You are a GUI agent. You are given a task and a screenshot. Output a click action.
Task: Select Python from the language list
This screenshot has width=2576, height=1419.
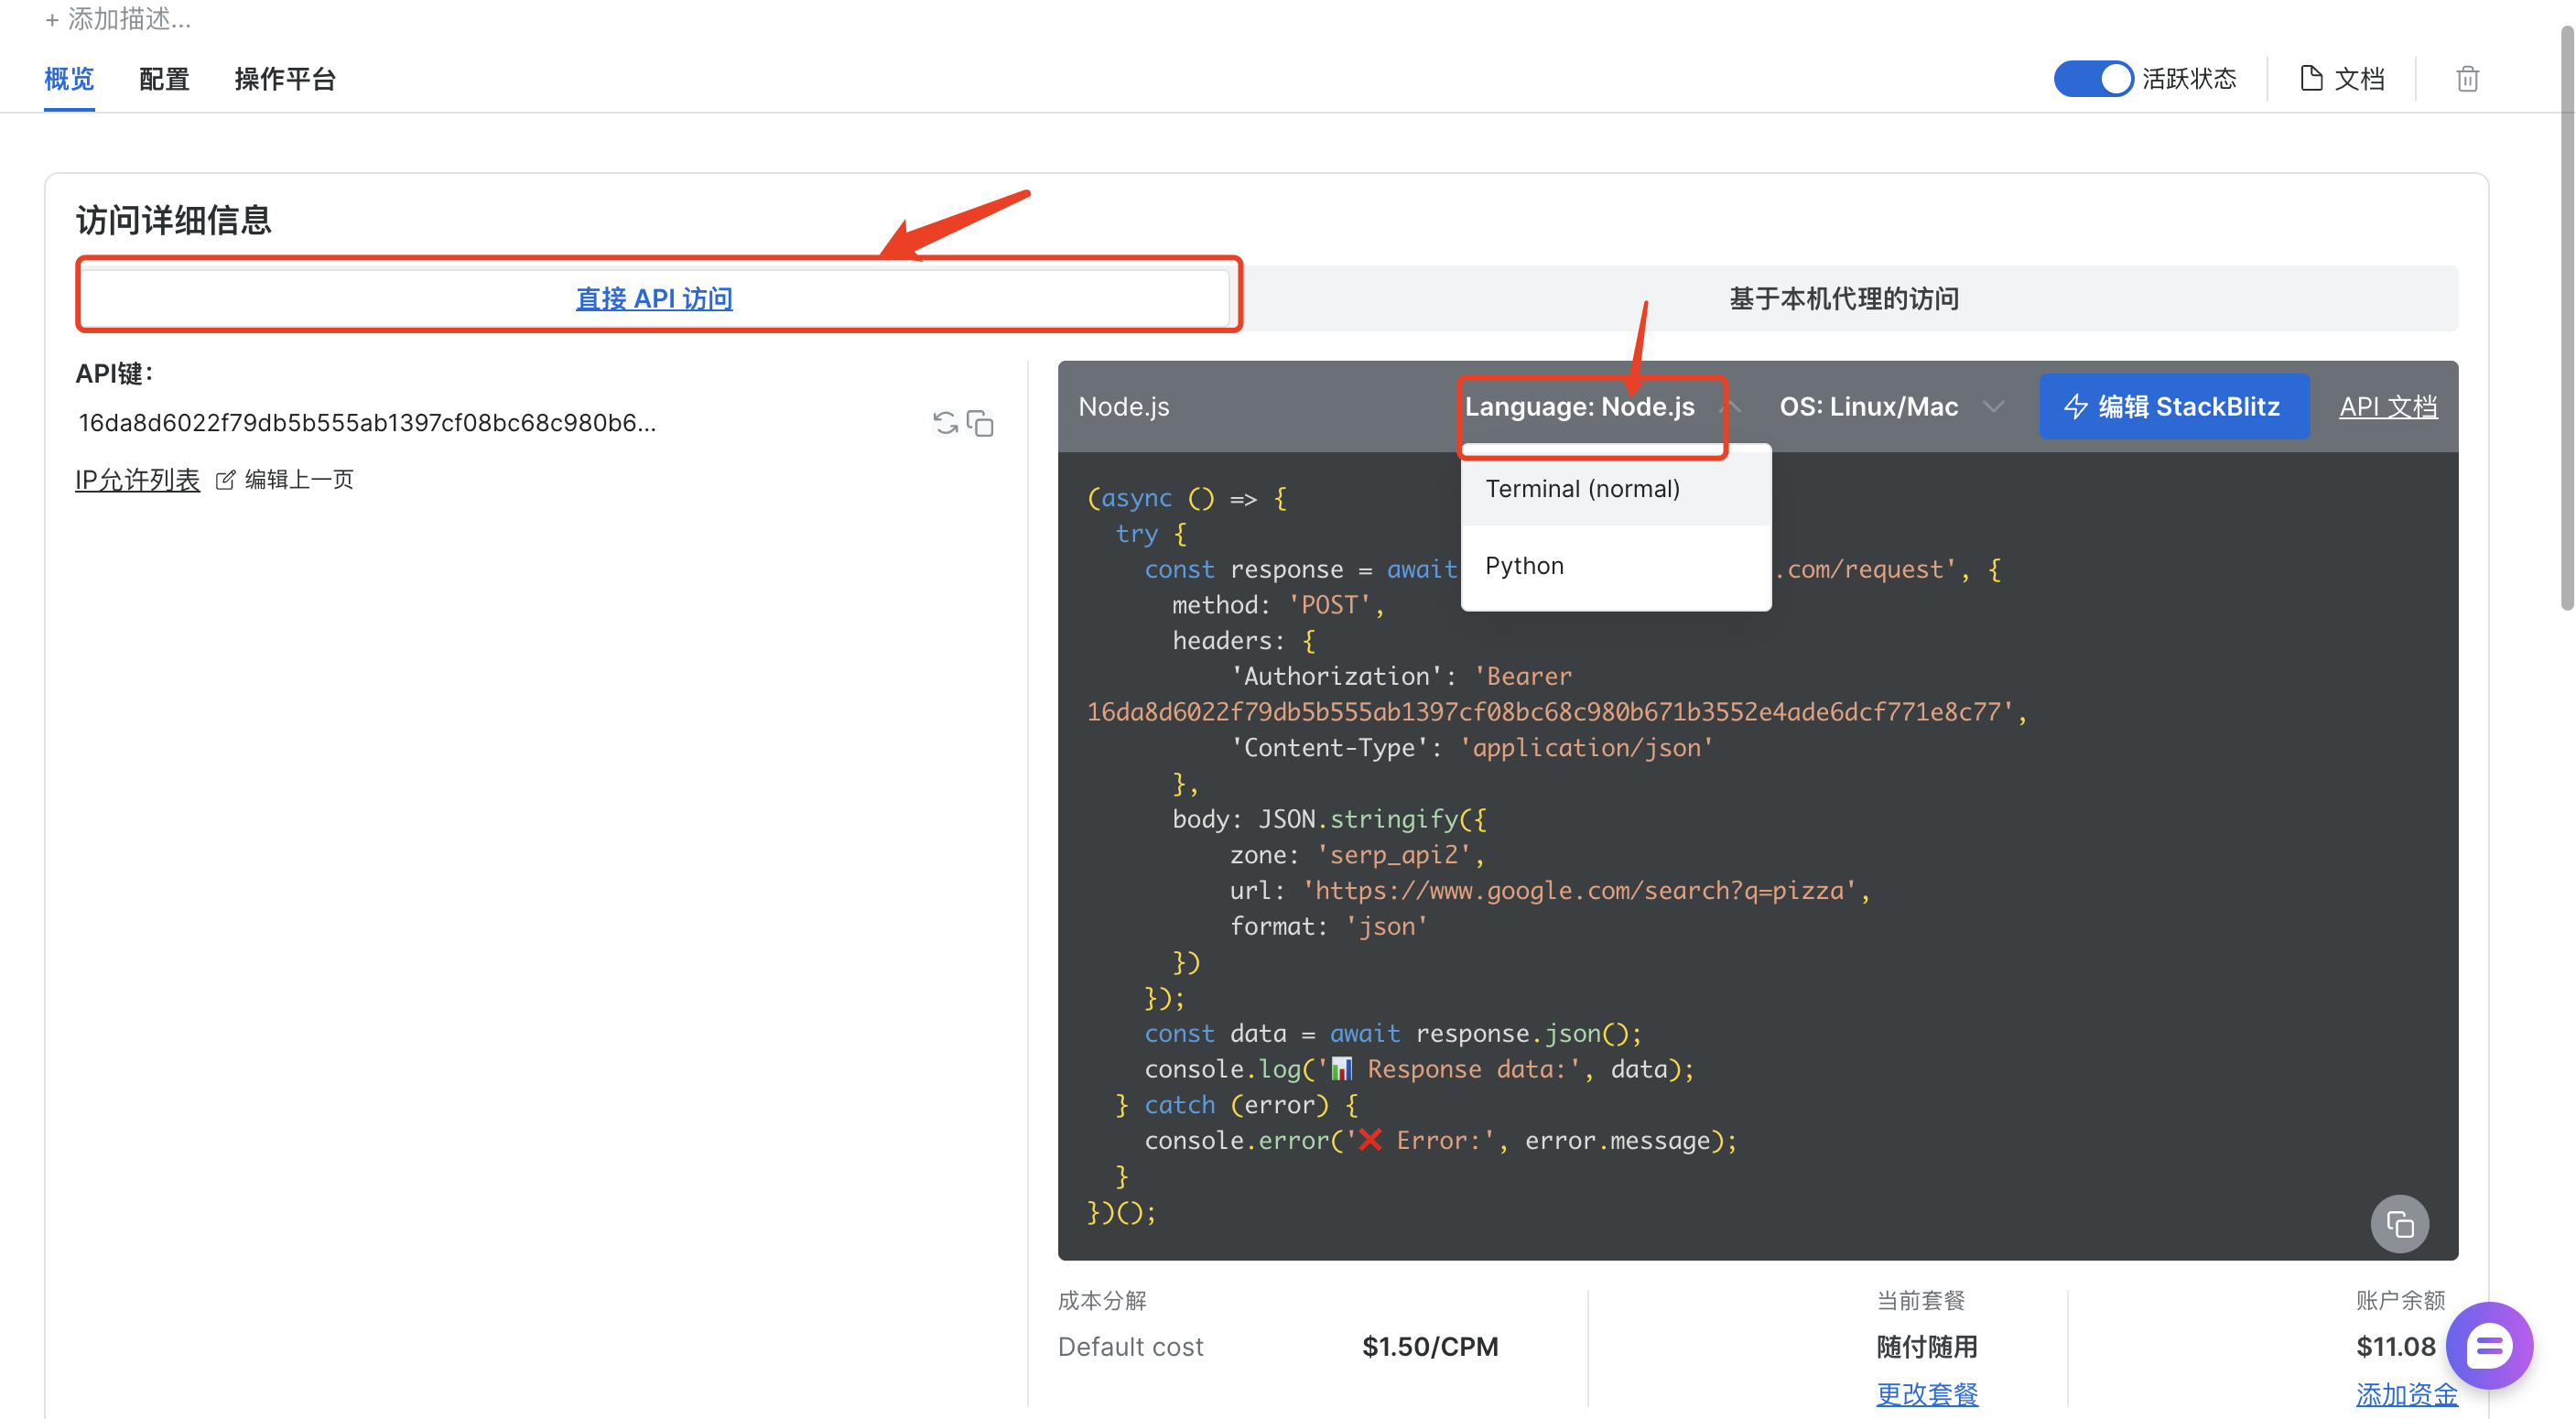1524,566
